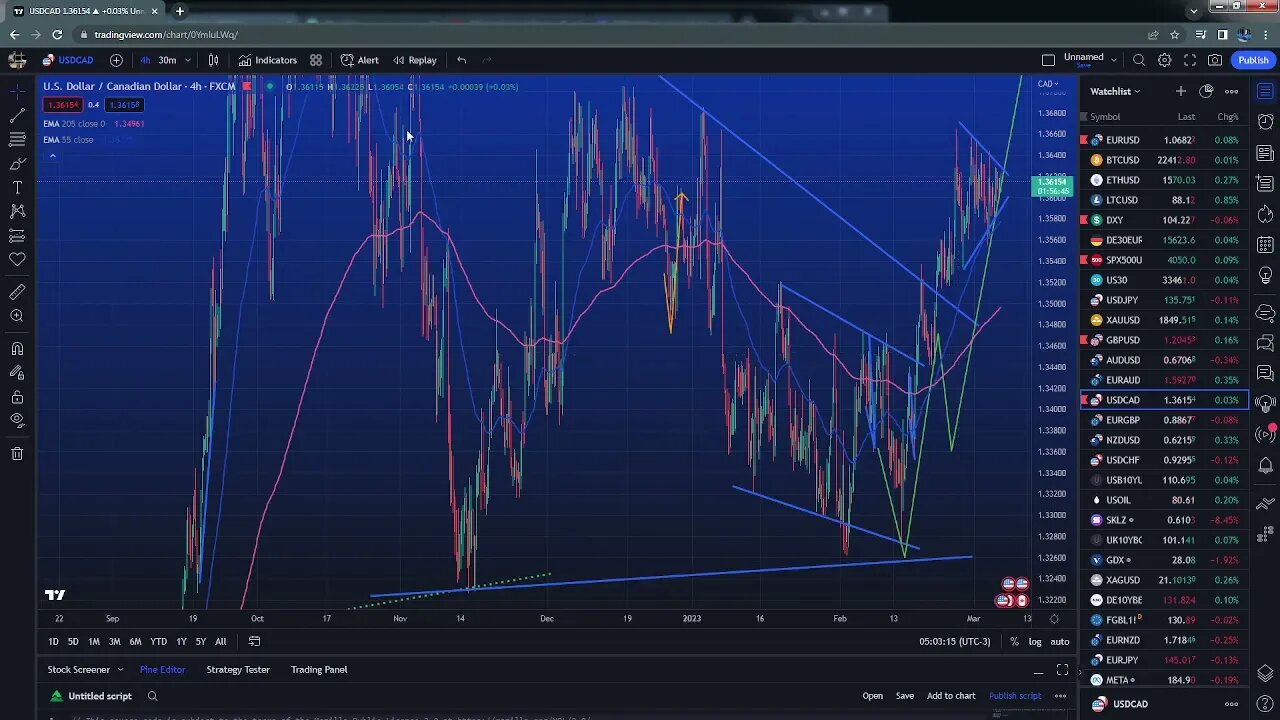Enter fullscreen mode

click(x=1190, y=60)
